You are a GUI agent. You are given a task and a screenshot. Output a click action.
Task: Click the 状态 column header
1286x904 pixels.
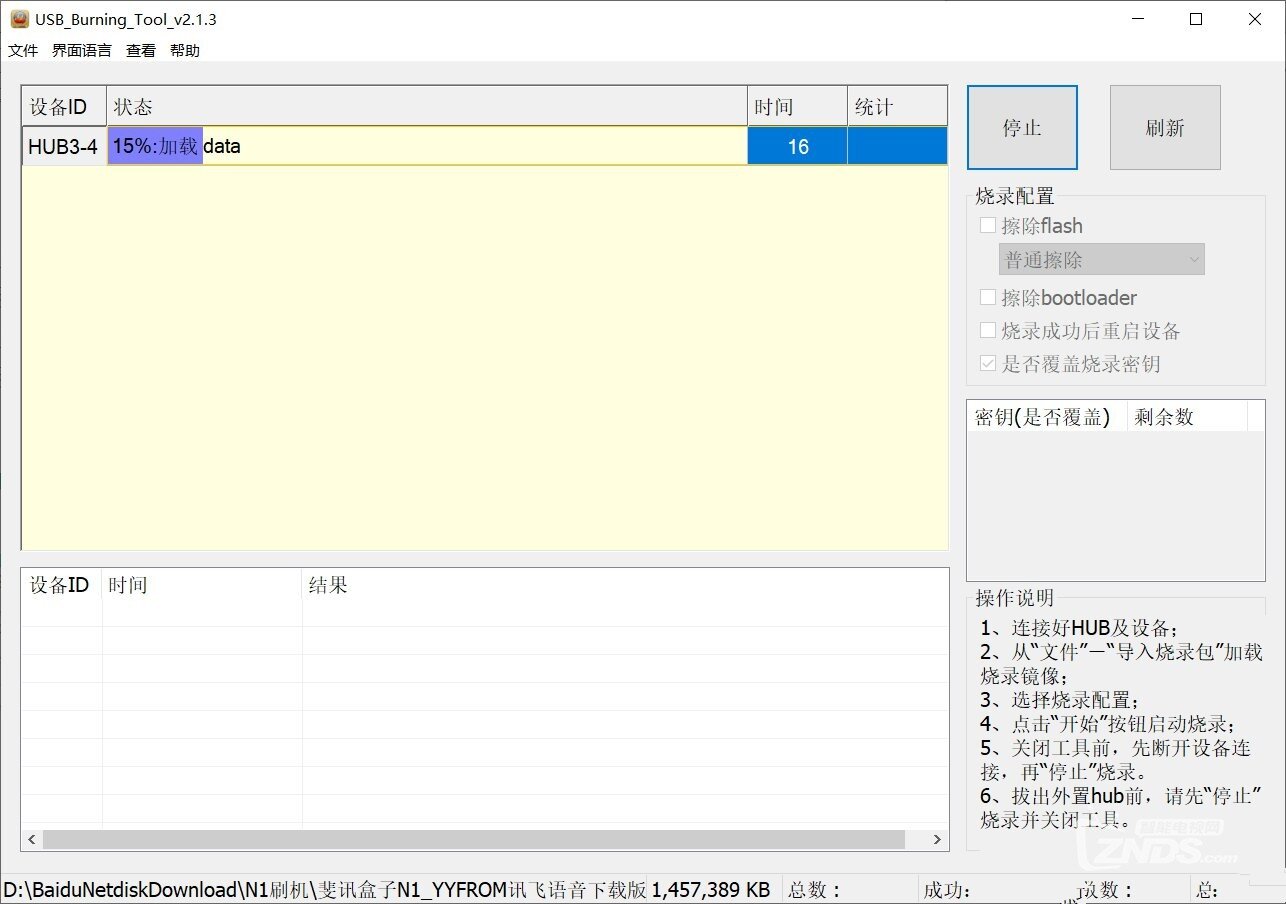click(x=426, y=107)
